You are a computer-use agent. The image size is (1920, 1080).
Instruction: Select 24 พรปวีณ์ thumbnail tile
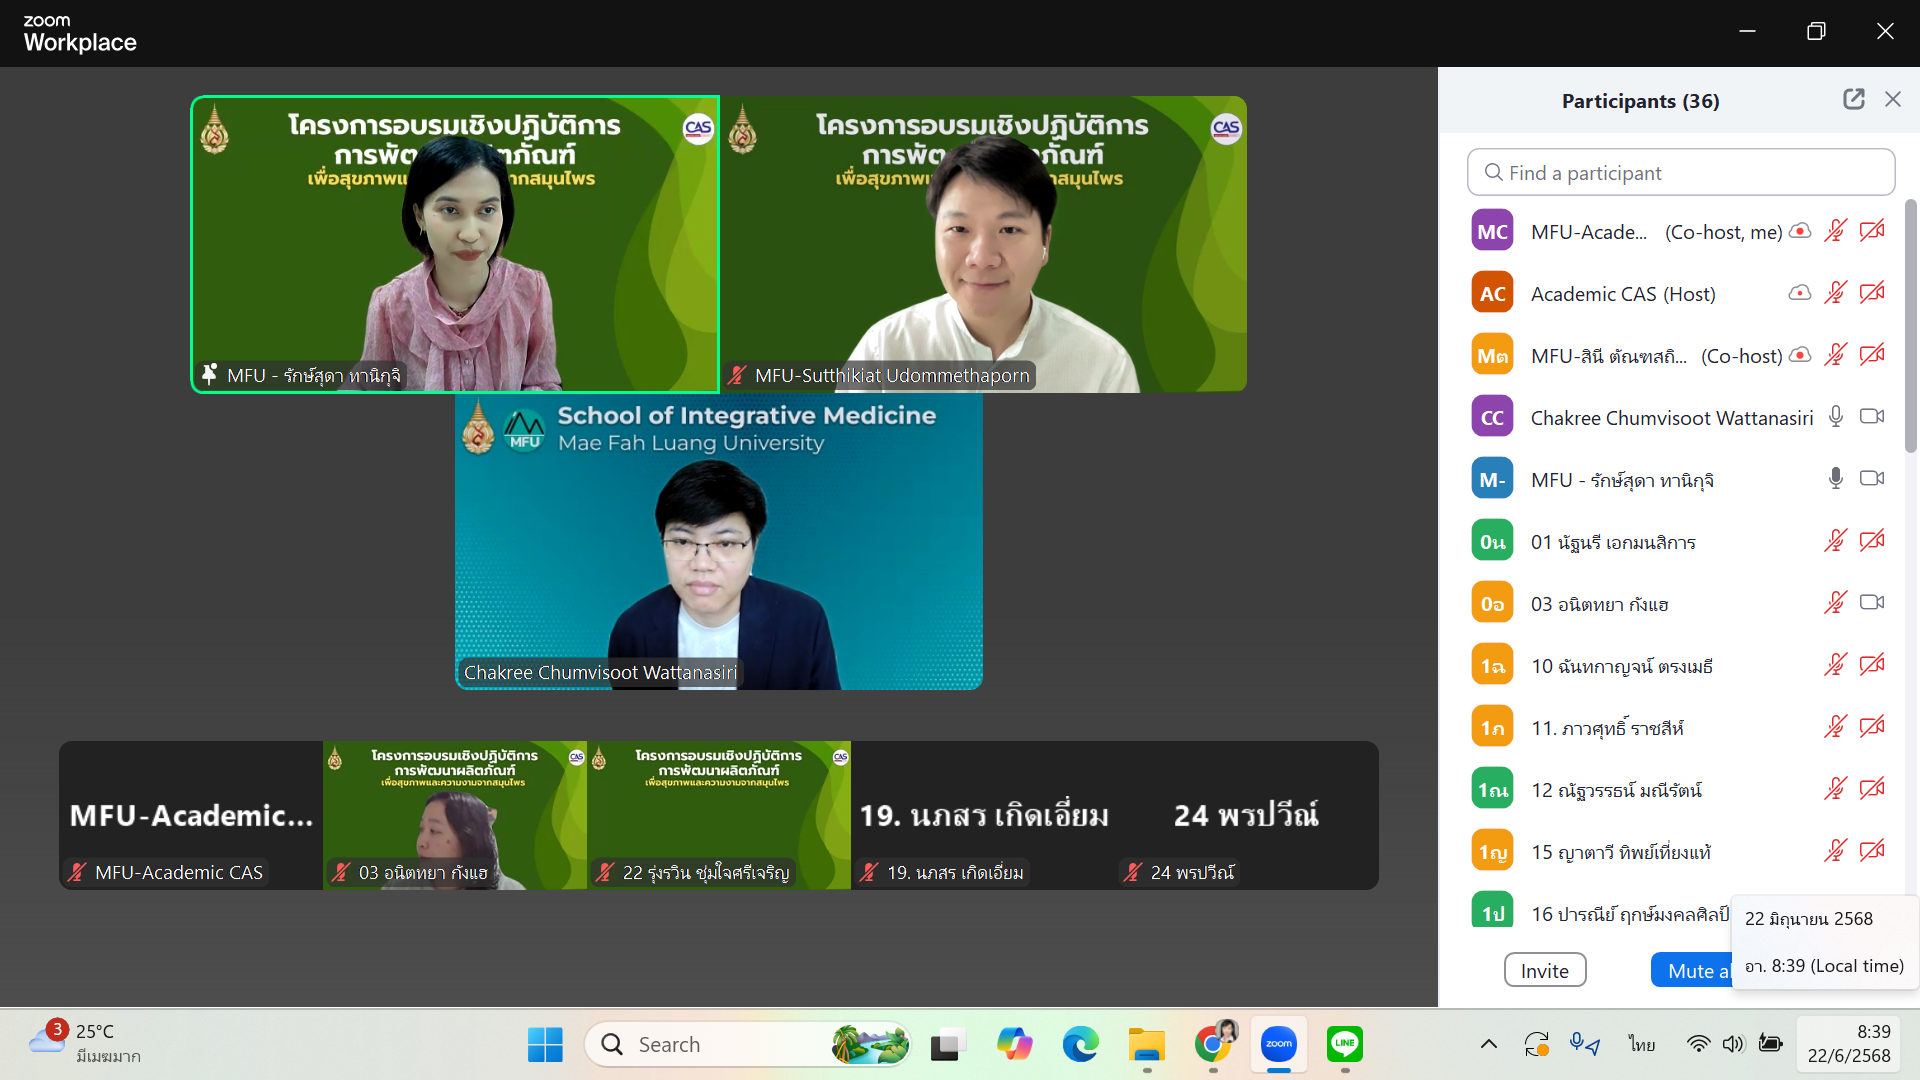1247,815
